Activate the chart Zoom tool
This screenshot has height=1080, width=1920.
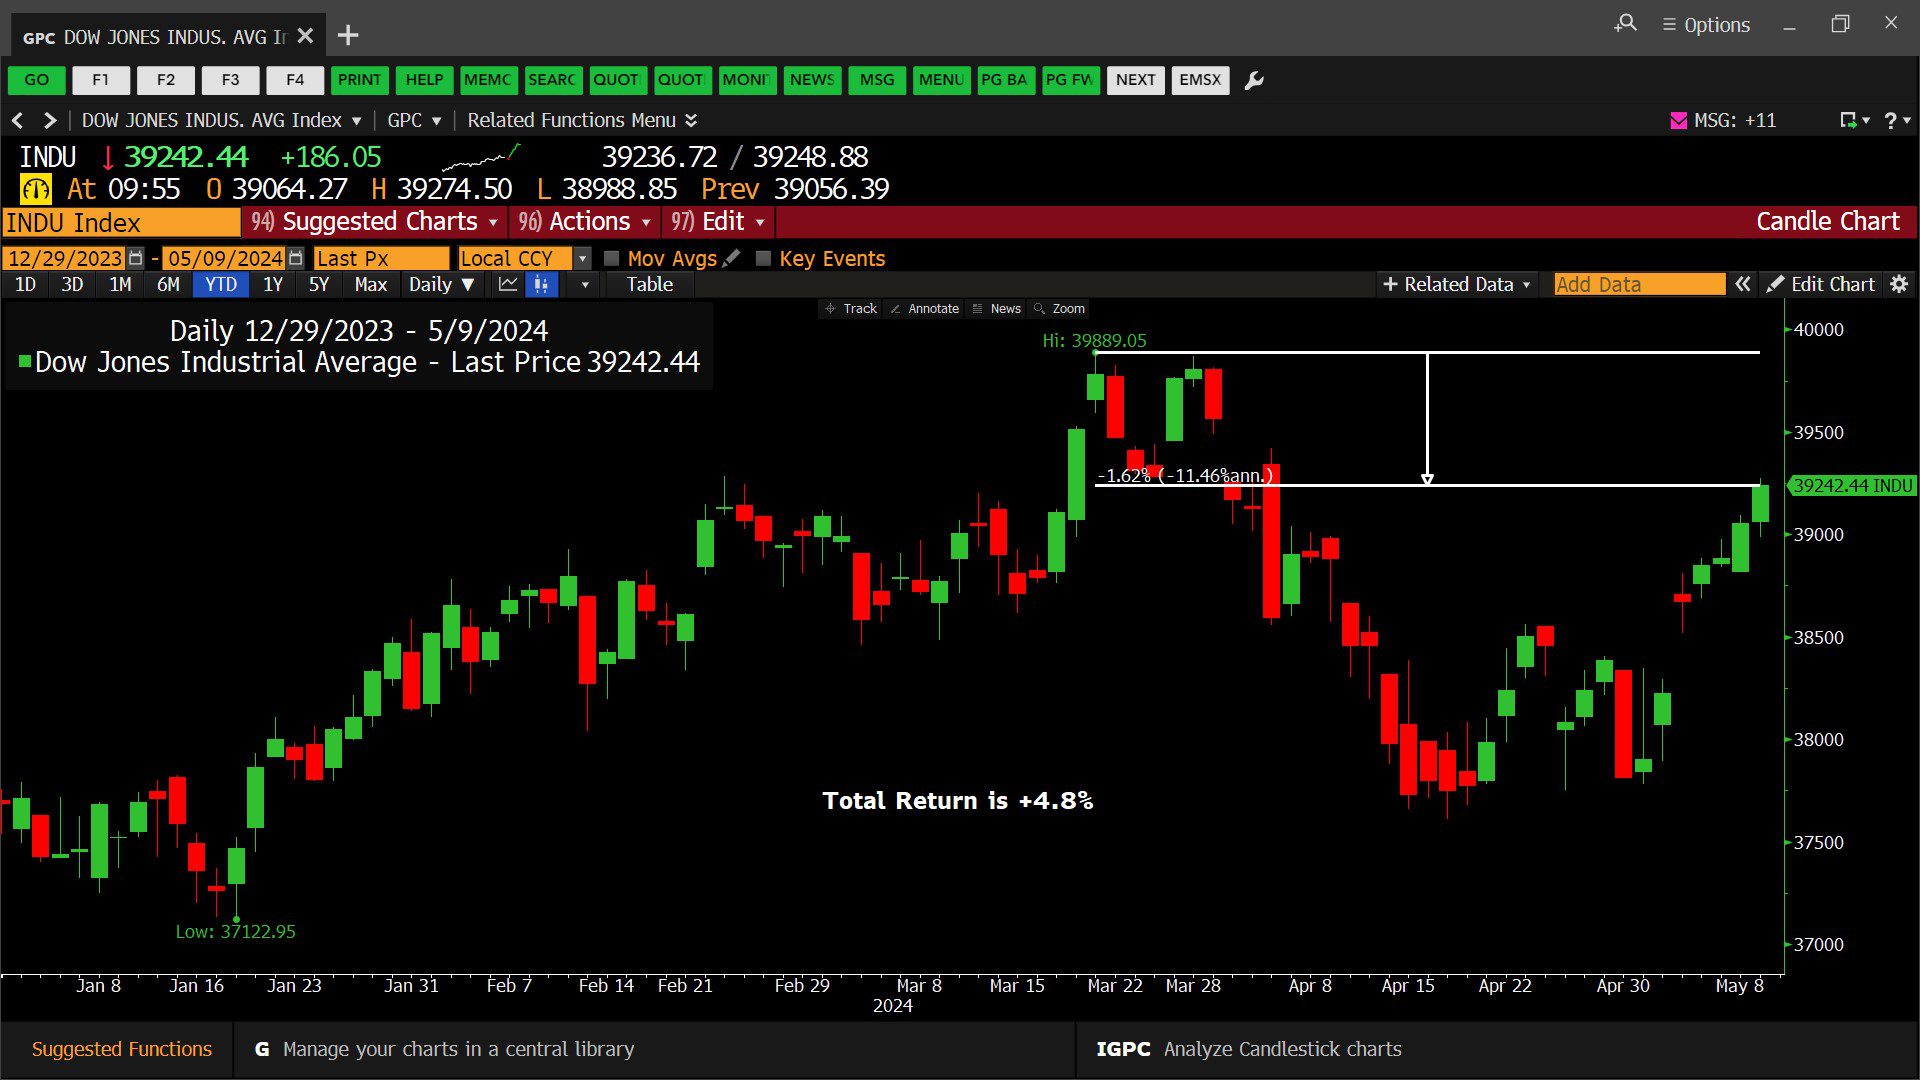coord(1059,309)
